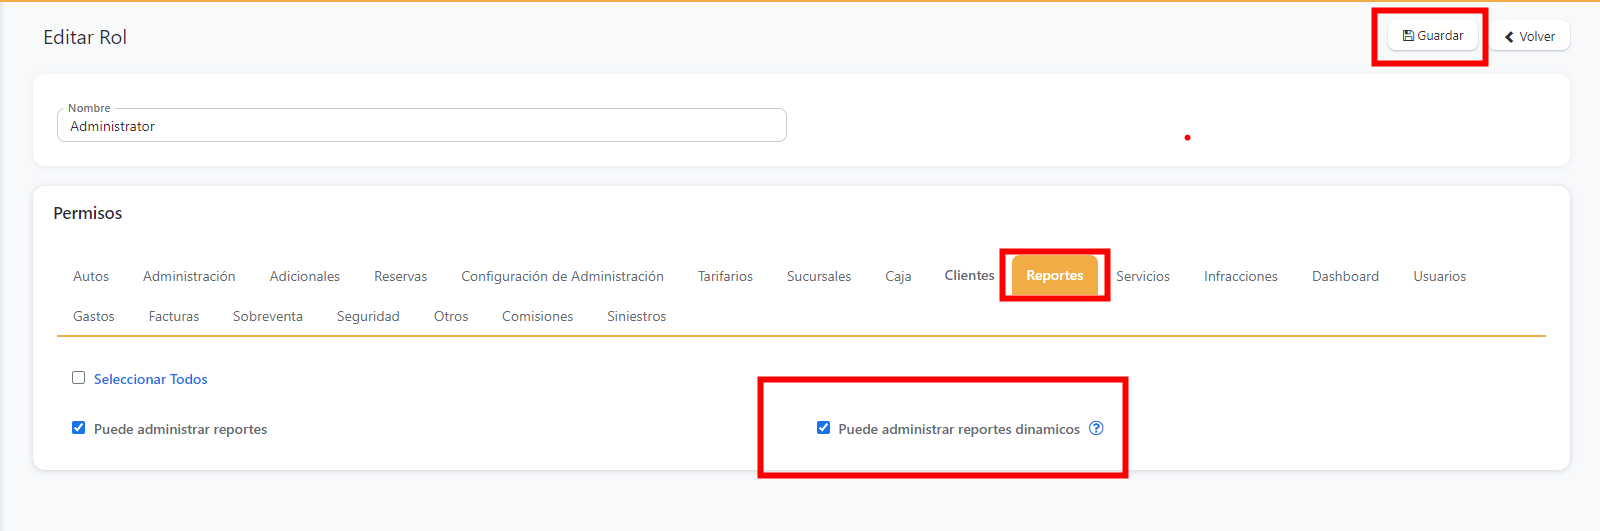The width and height of the screenshot is (1600, 531).
Task: Switch to the Autos tab
Action: point(91,276)
